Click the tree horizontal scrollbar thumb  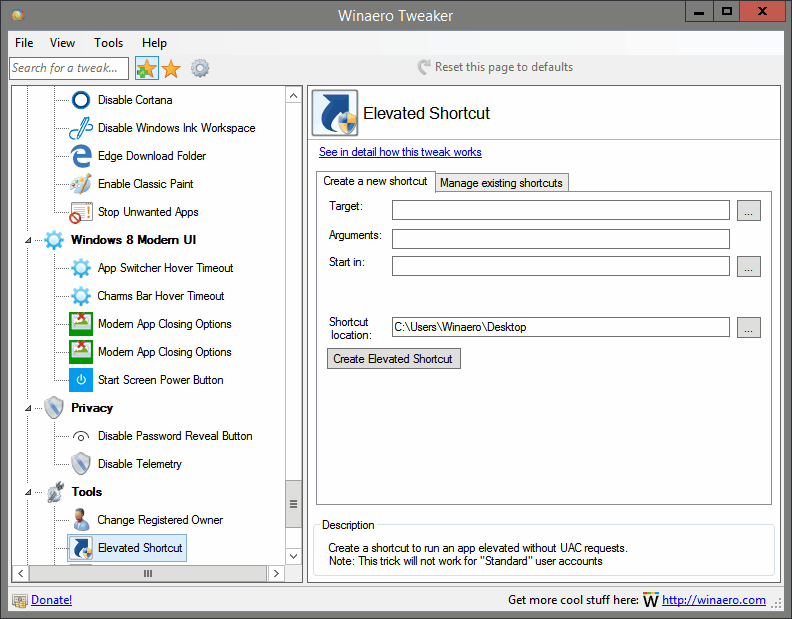[148, 574]
